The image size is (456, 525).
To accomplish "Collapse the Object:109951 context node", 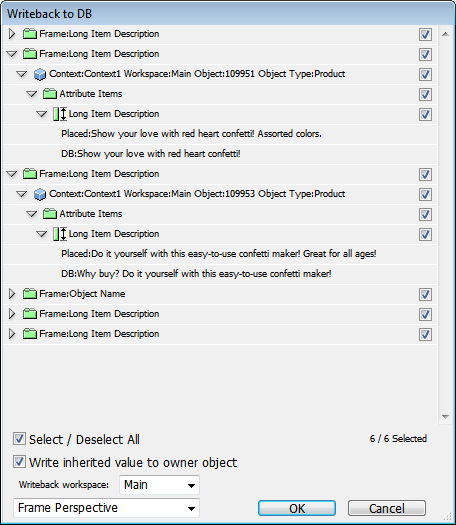I will [x=22, y=74].
